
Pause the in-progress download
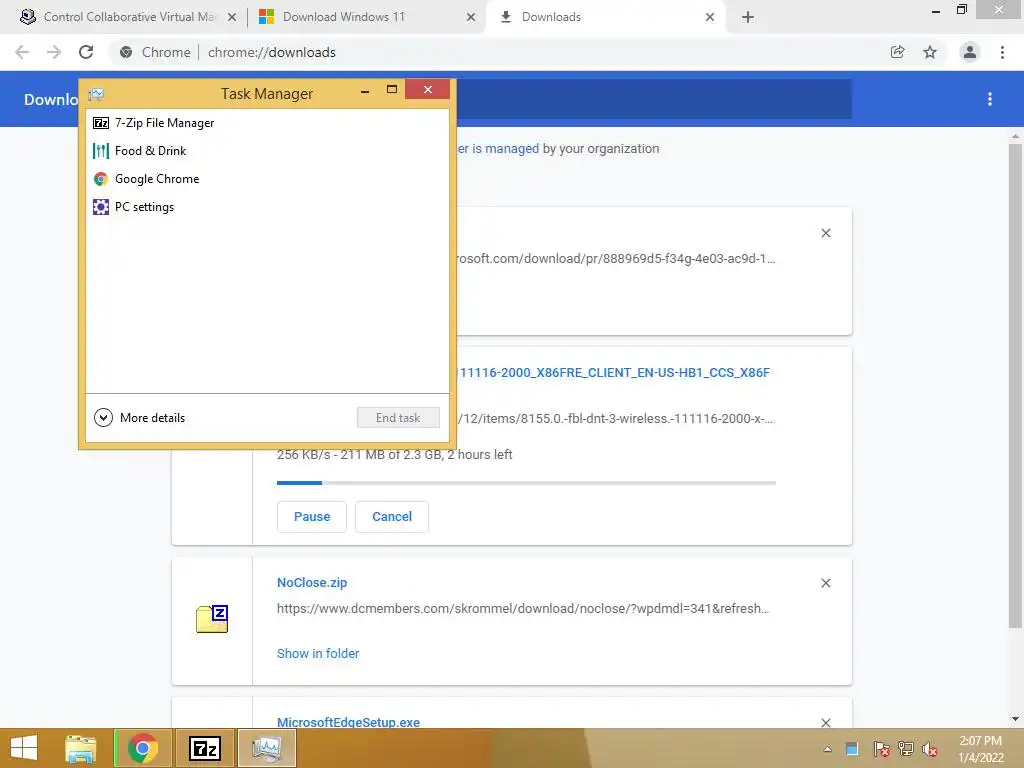[x=312, y=517]
